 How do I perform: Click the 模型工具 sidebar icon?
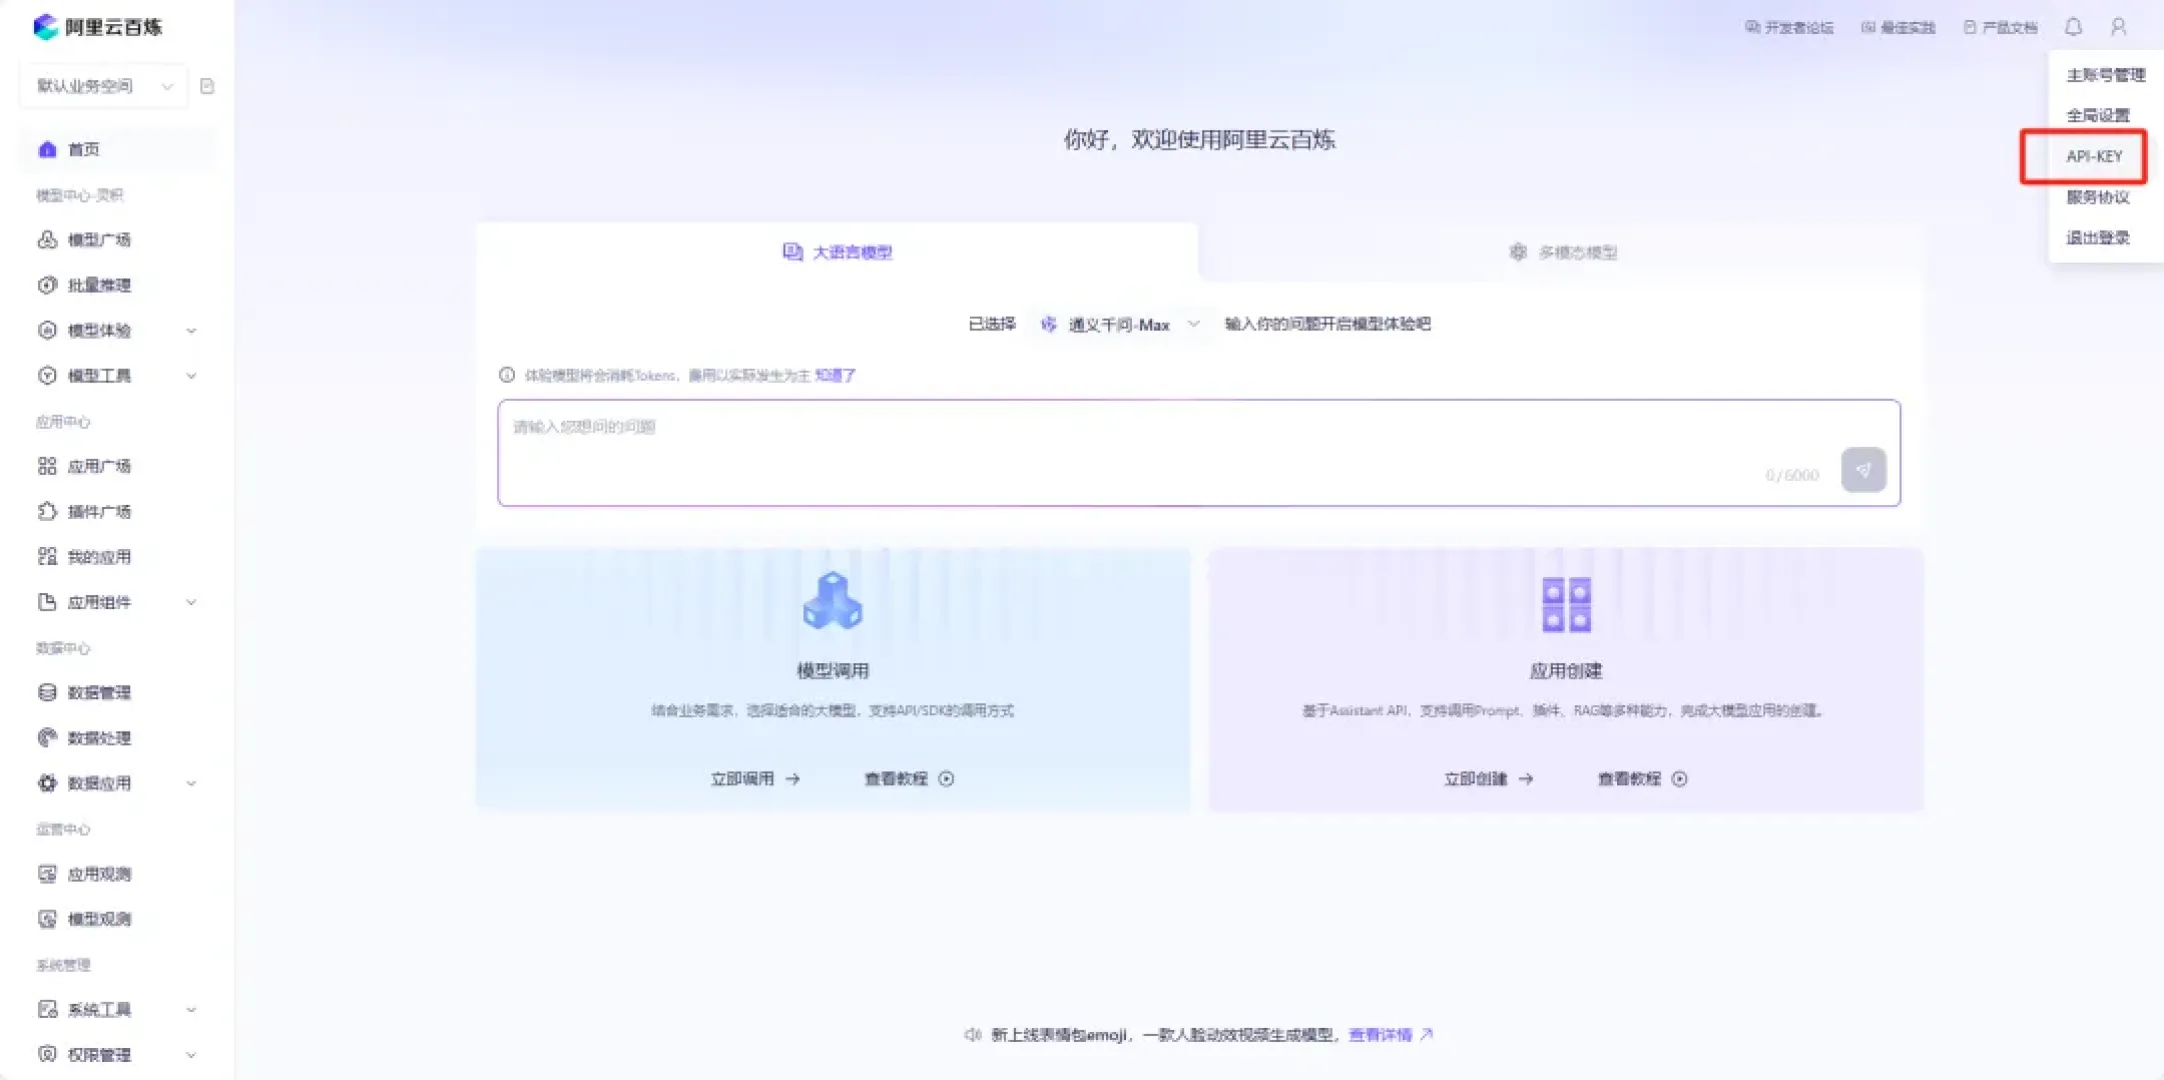tap(47, 376)
